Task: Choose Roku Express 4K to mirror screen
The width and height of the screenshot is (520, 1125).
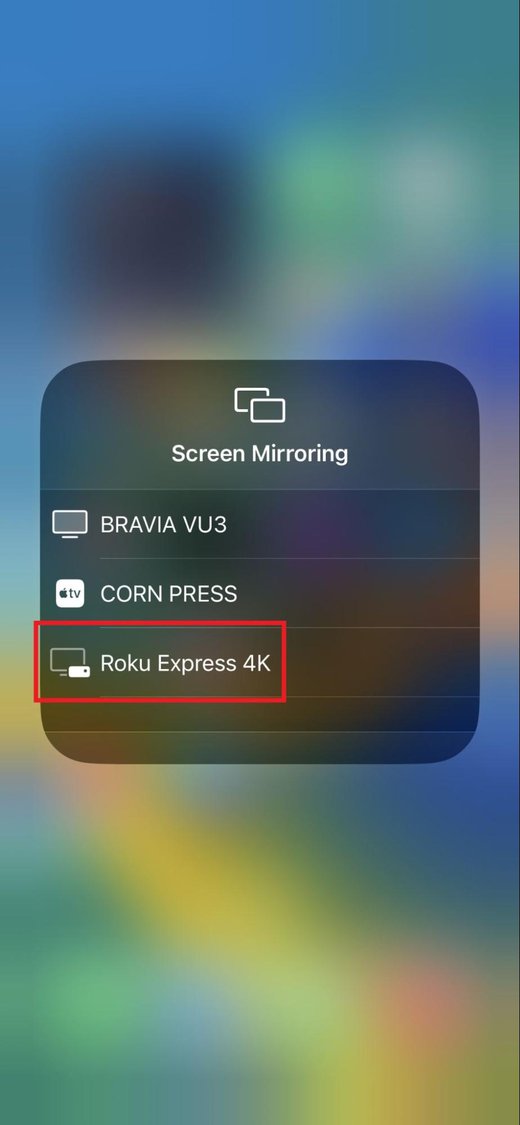Action: (x=260, y=662)
